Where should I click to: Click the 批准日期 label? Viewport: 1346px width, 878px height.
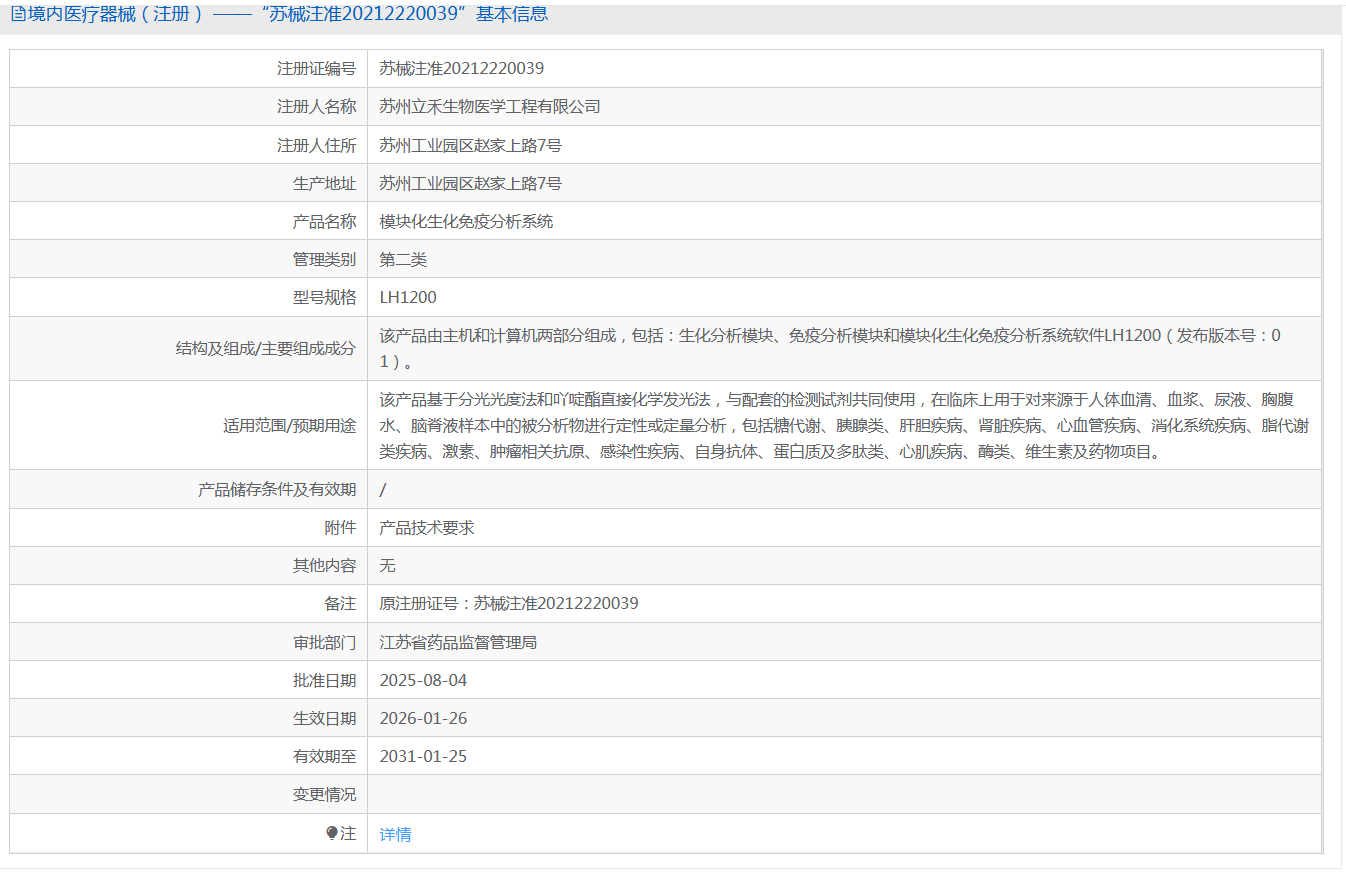pyautogui.click(x=324, y=680)
